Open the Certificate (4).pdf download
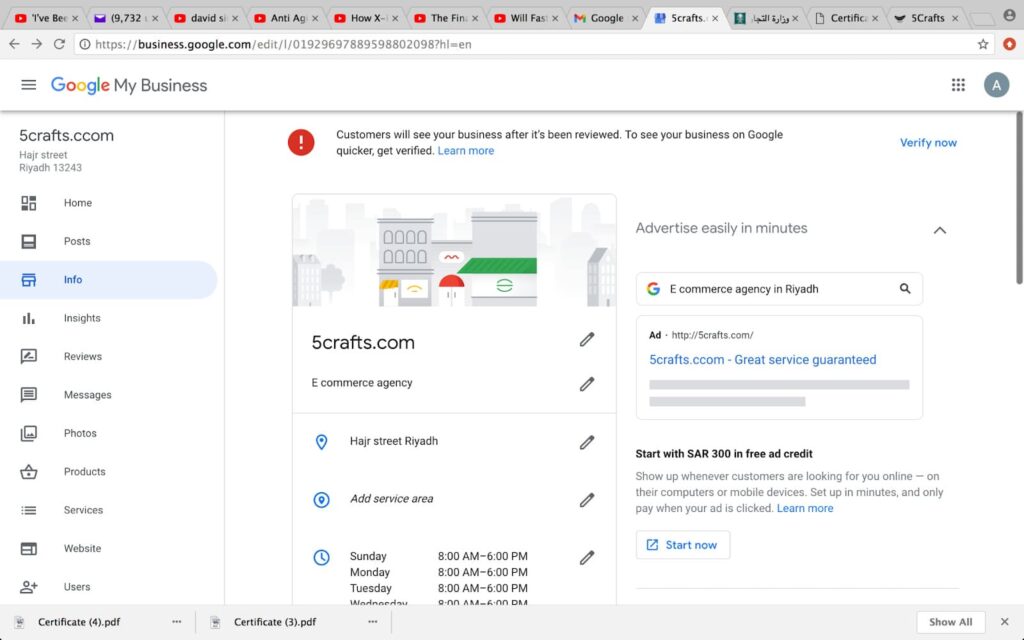The height and width of the screenshot is (640, 1024). (79, 622)
